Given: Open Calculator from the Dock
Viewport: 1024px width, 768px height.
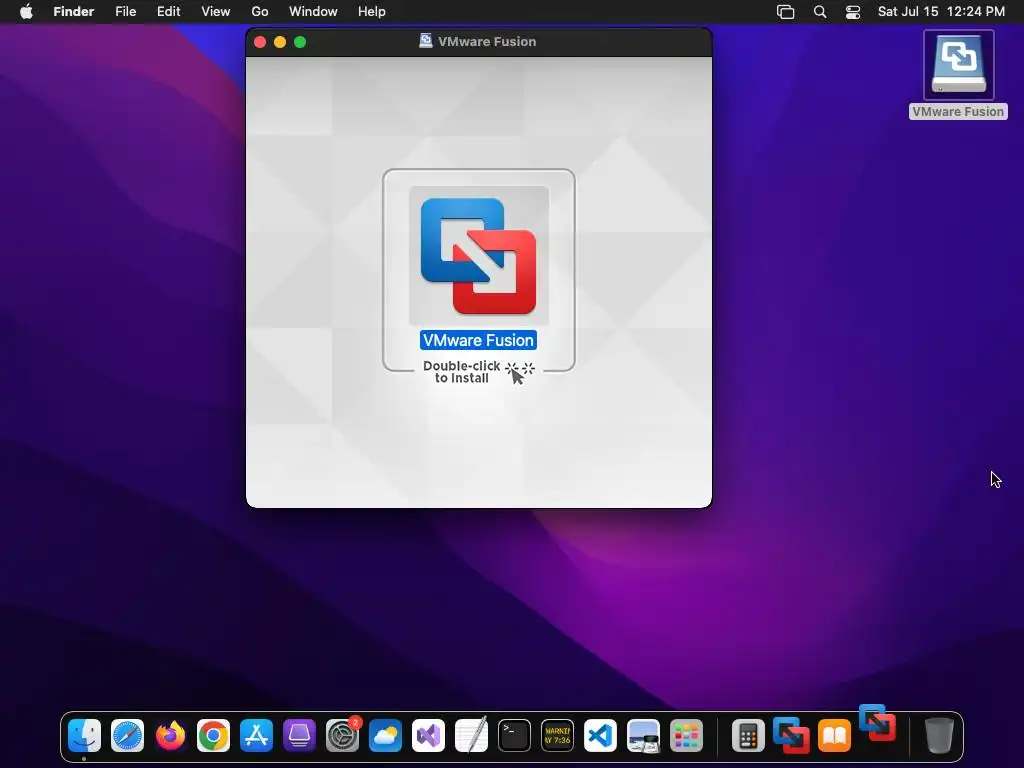Looking at the screenshot, I should (748, 736).
